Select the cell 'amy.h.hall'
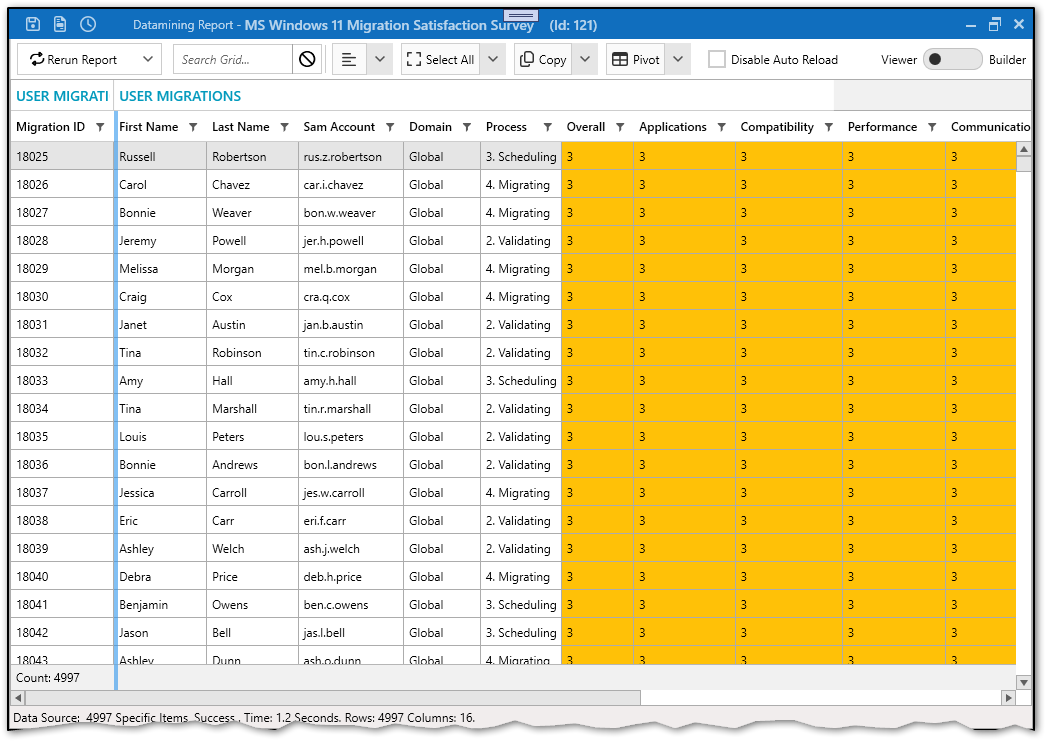1046x742 pixels. (x=351, y=380)
